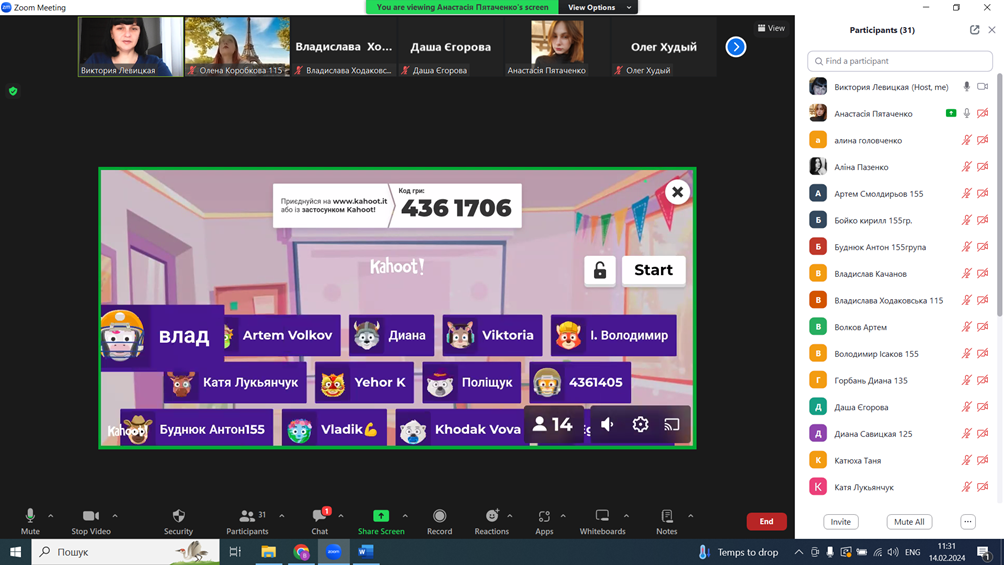The height and width of the screenshot is (565, 1004).
Task: Open the Security shield menu
Action: click(x=178, y=521)
